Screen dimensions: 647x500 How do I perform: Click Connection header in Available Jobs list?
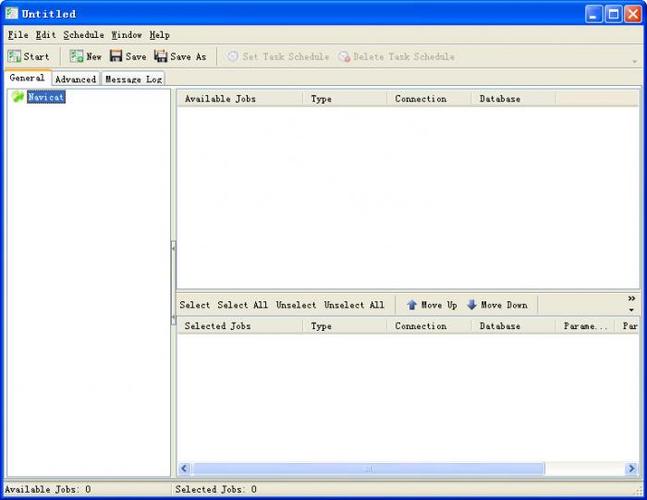429,99
